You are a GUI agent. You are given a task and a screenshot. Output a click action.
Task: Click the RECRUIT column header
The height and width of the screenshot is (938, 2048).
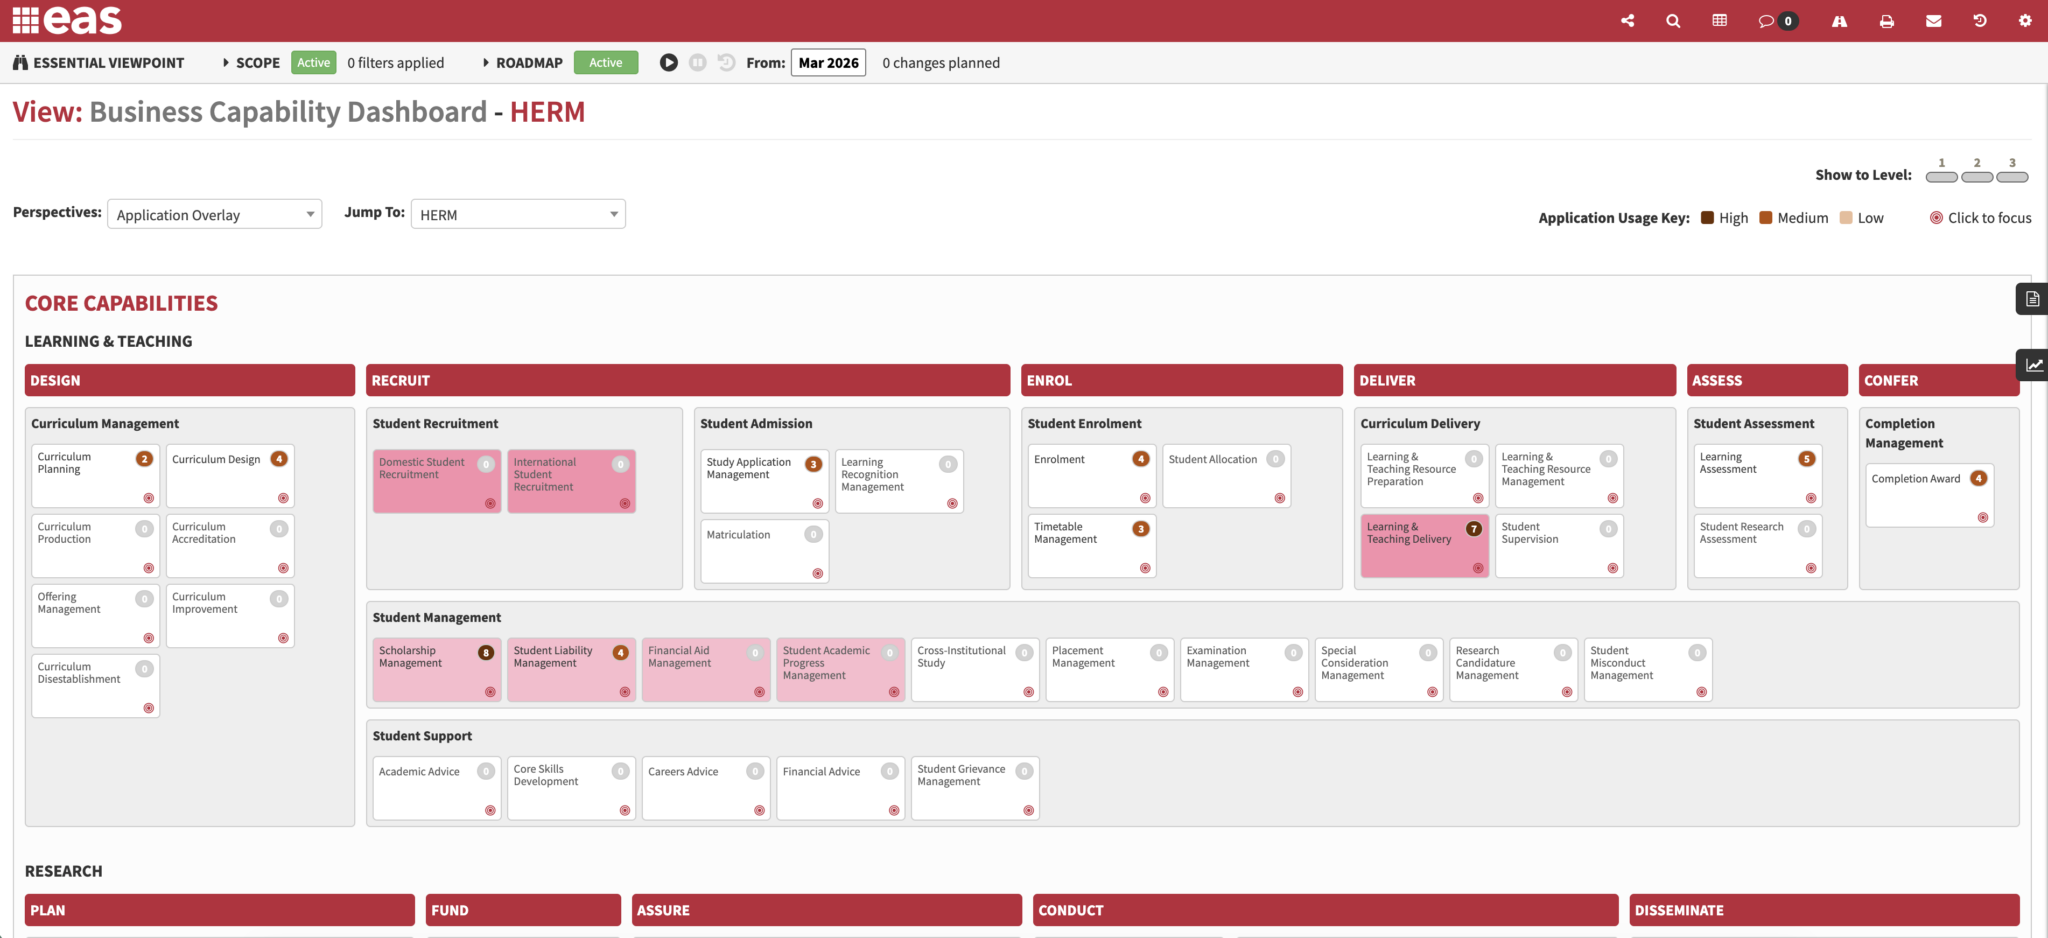pyautogui.click(x=688, y=380)
